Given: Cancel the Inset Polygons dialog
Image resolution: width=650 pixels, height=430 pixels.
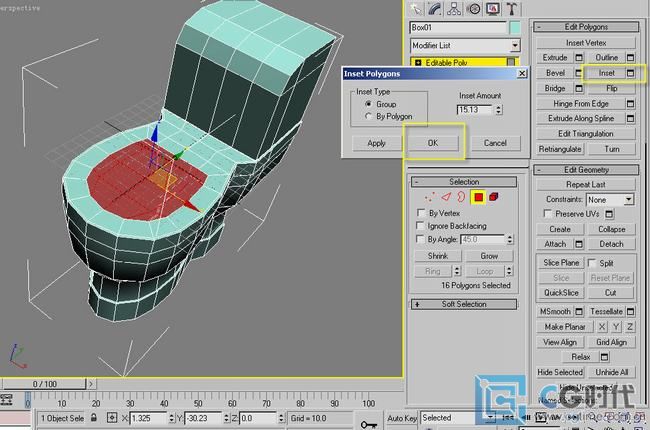Looking at the screenshot, I should click(495, 143).
